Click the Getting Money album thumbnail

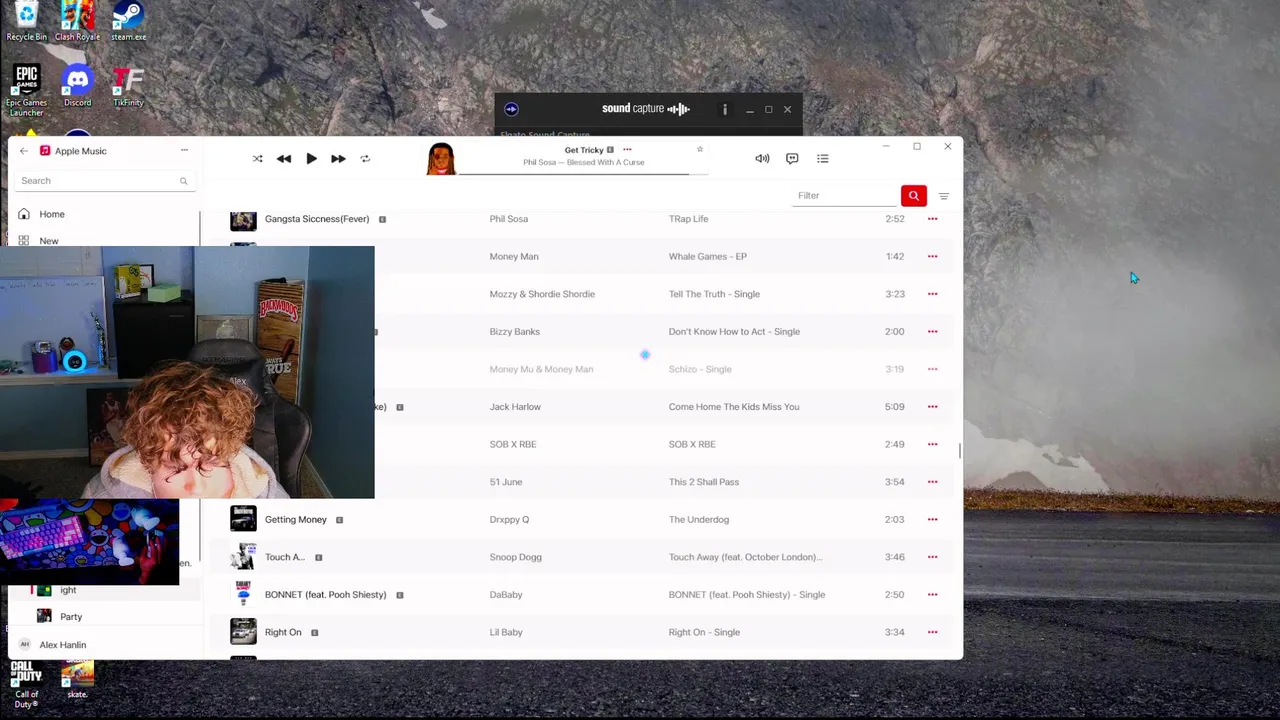243,519
